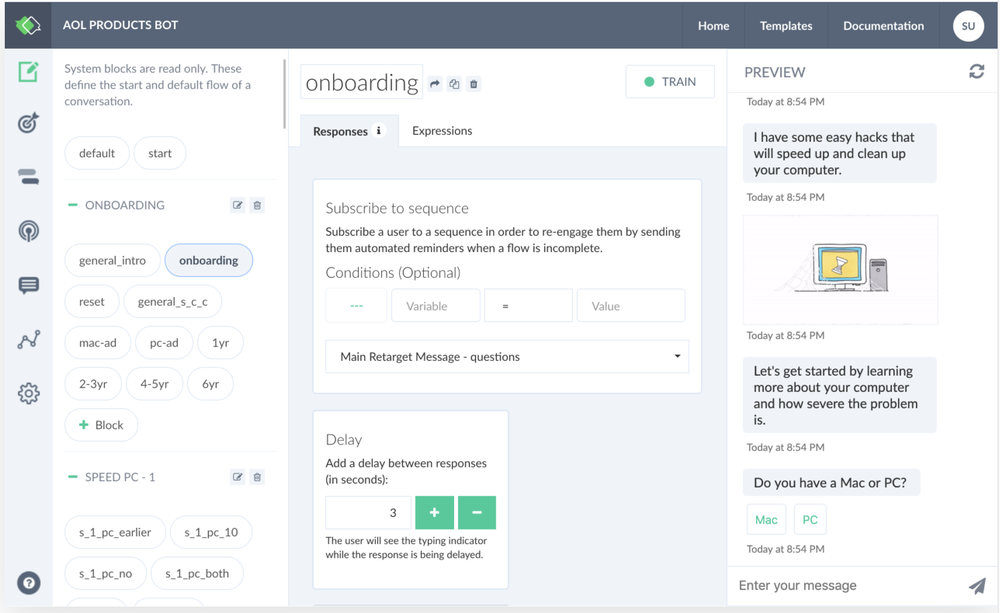Select the default system block

97,153
